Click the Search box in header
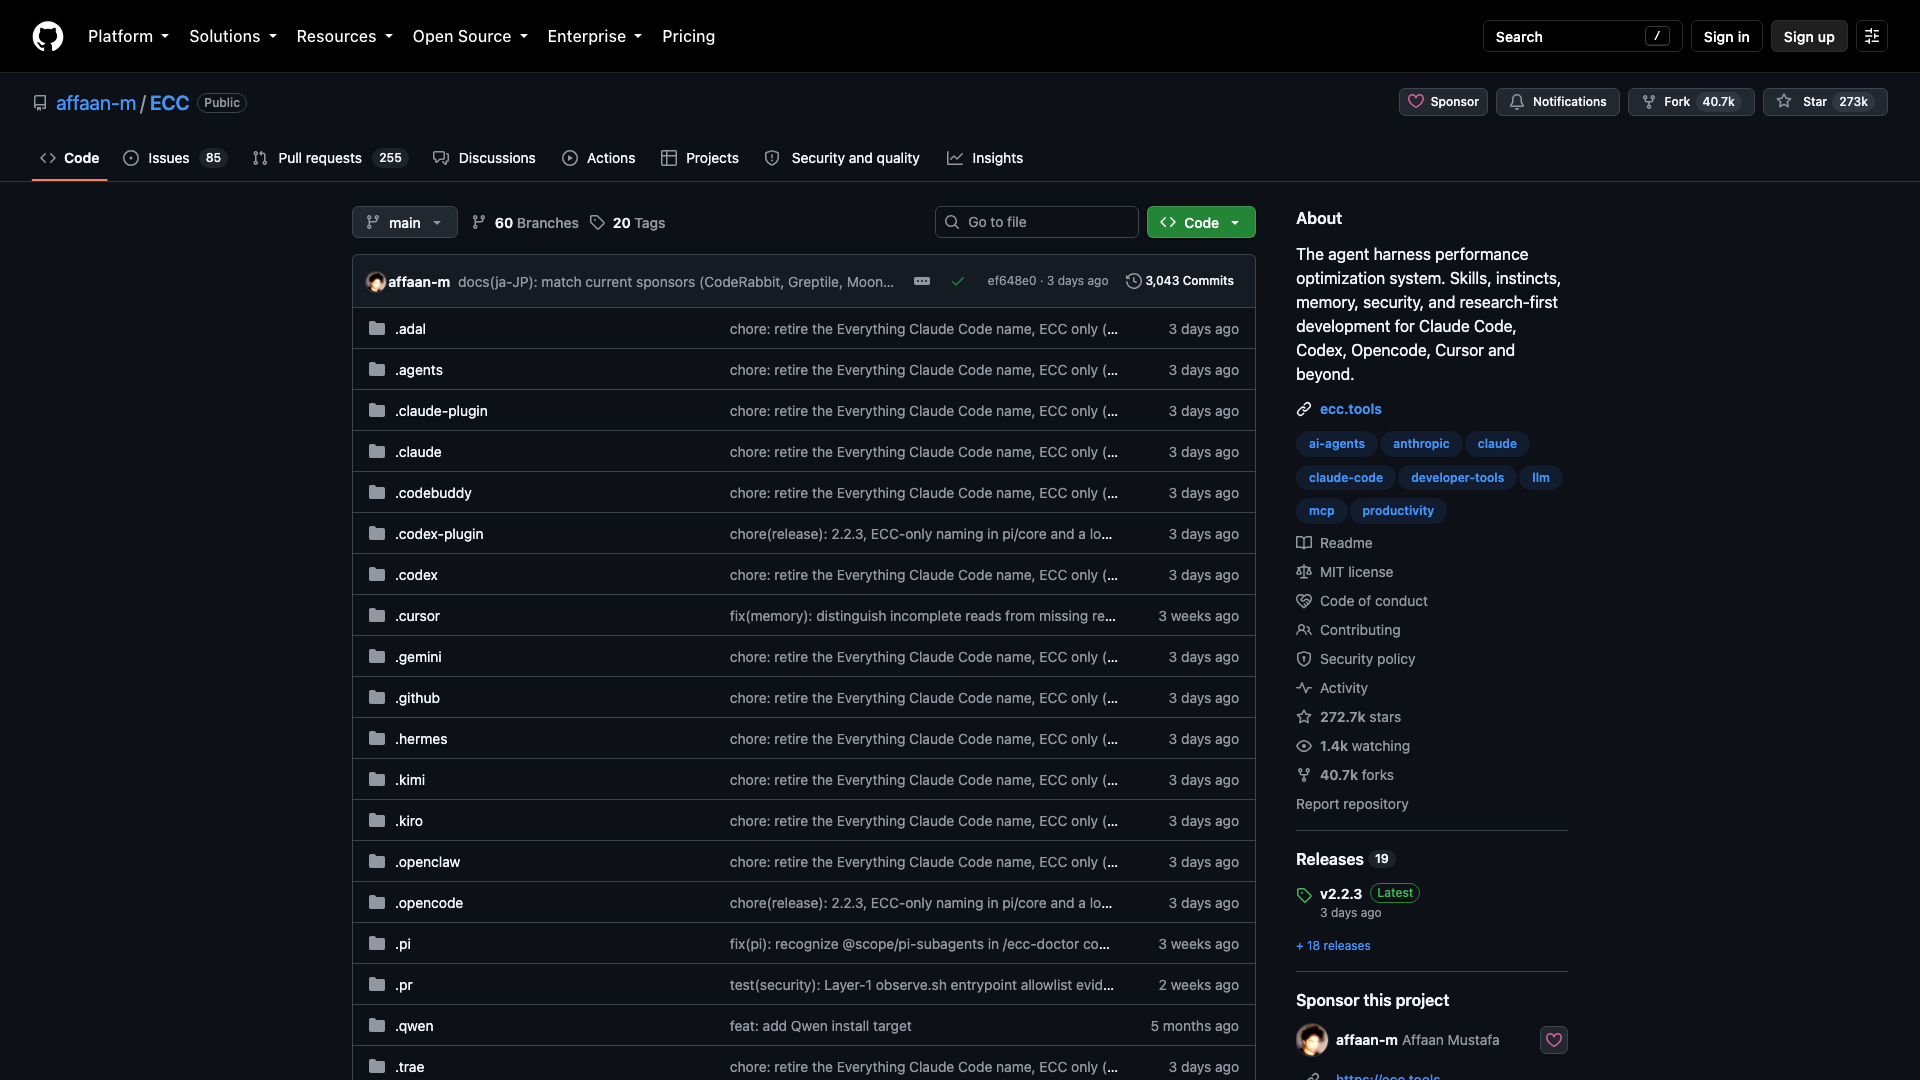Image resolution: width=1920 pixels, height=1080 pixels. [1582, 36]
